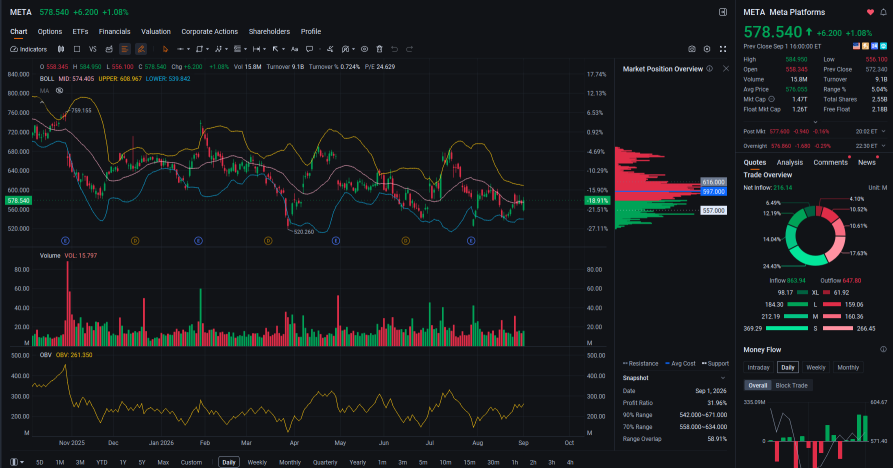The width and height of the screenshot is (893, 468).
Task: Select the comment bubble annotation tool
Action: (309, 50)
